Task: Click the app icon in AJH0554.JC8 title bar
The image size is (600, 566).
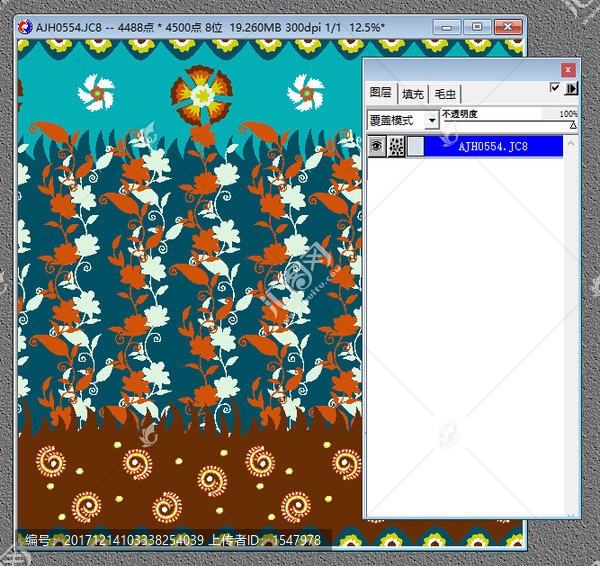Action: point(25,27)
